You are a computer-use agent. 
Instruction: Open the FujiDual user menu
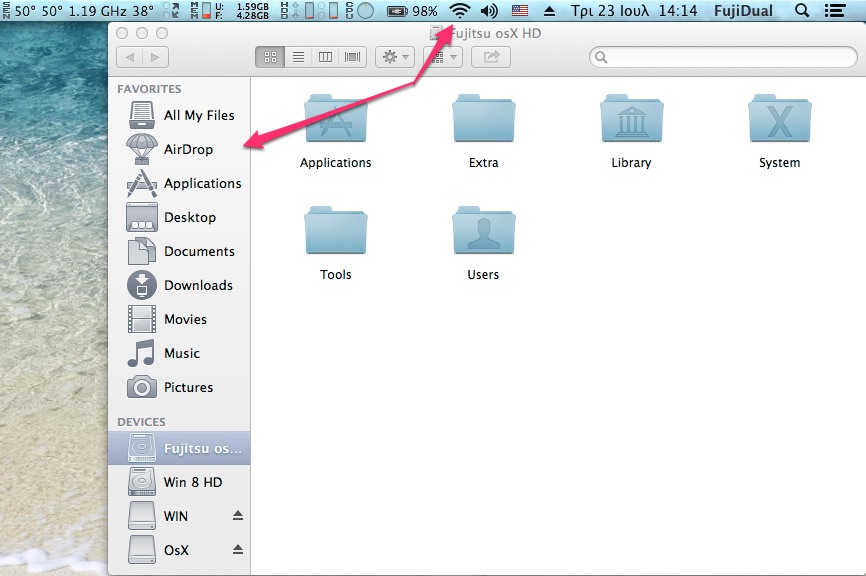[x=743, y=10]
